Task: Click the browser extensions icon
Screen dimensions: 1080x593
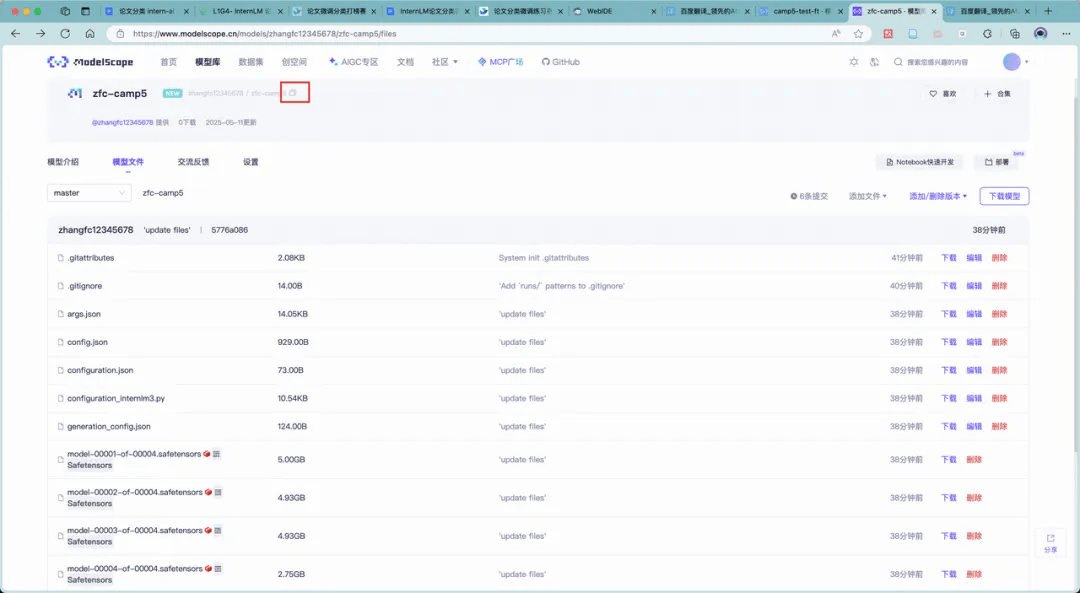Action: coord(988,34)
